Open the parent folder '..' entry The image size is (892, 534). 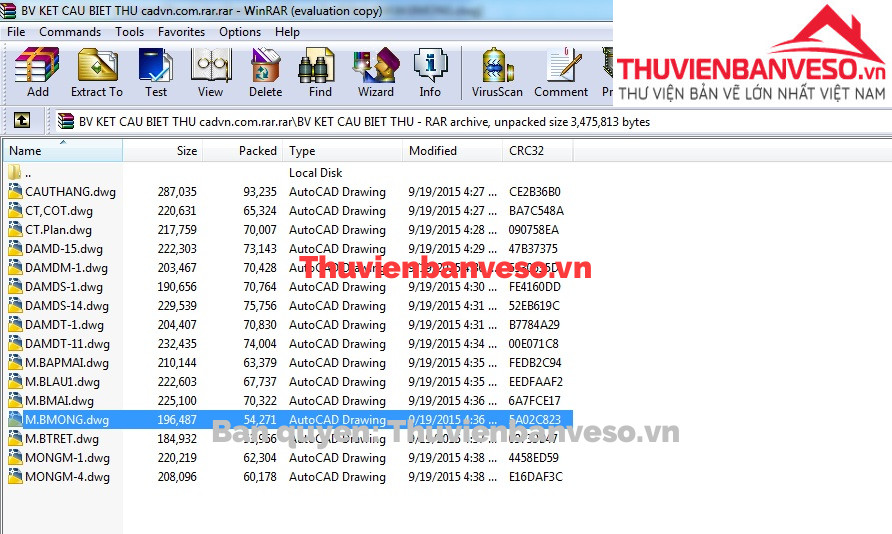click(x=28, y=173)
